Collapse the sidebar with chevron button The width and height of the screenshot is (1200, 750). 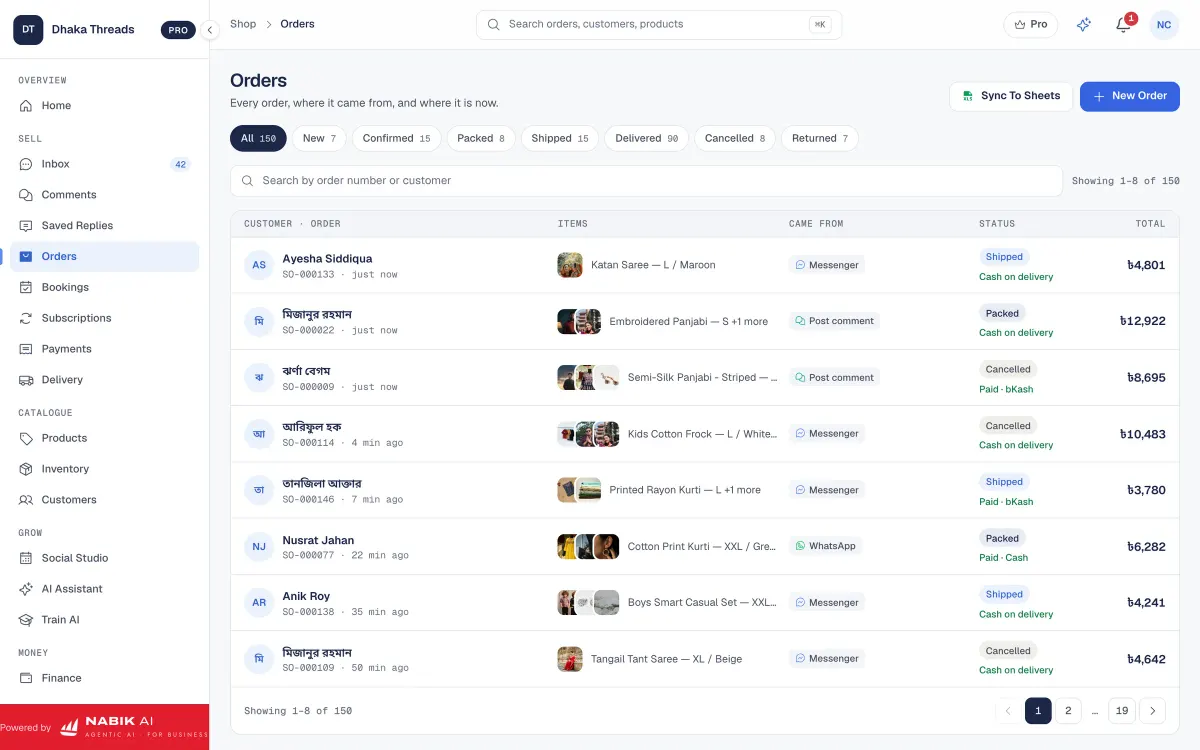coord(210,30)
